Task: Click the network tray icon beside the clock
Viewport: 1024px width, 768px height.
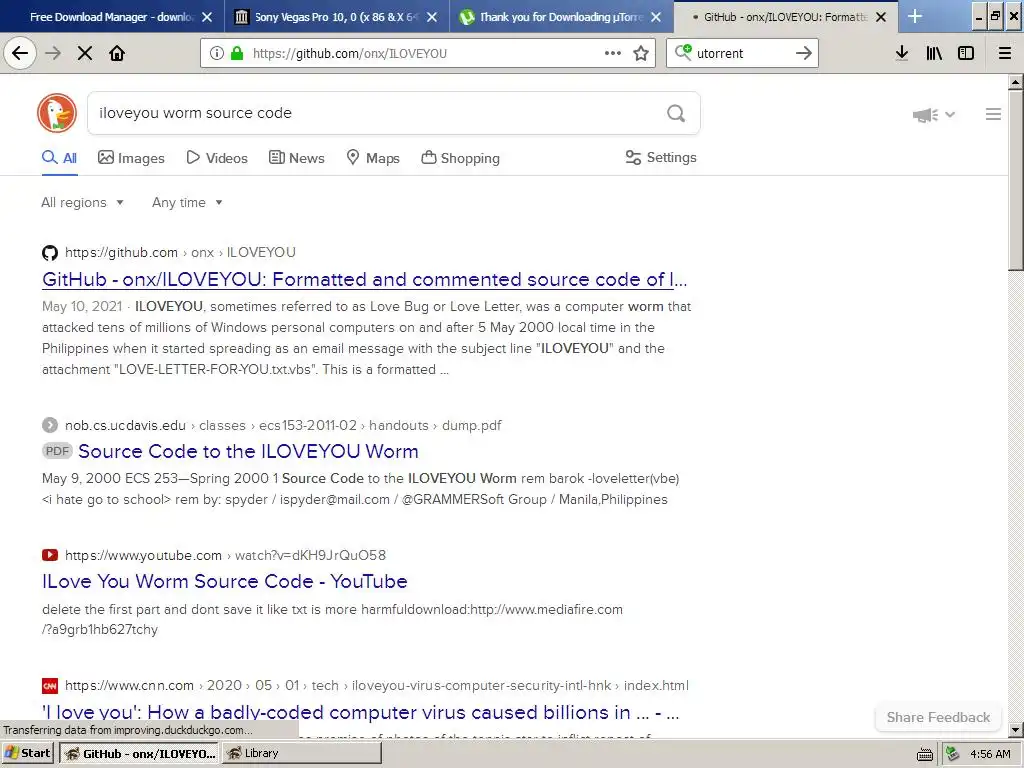Action: pyautogui.click(x=953, y=754)
